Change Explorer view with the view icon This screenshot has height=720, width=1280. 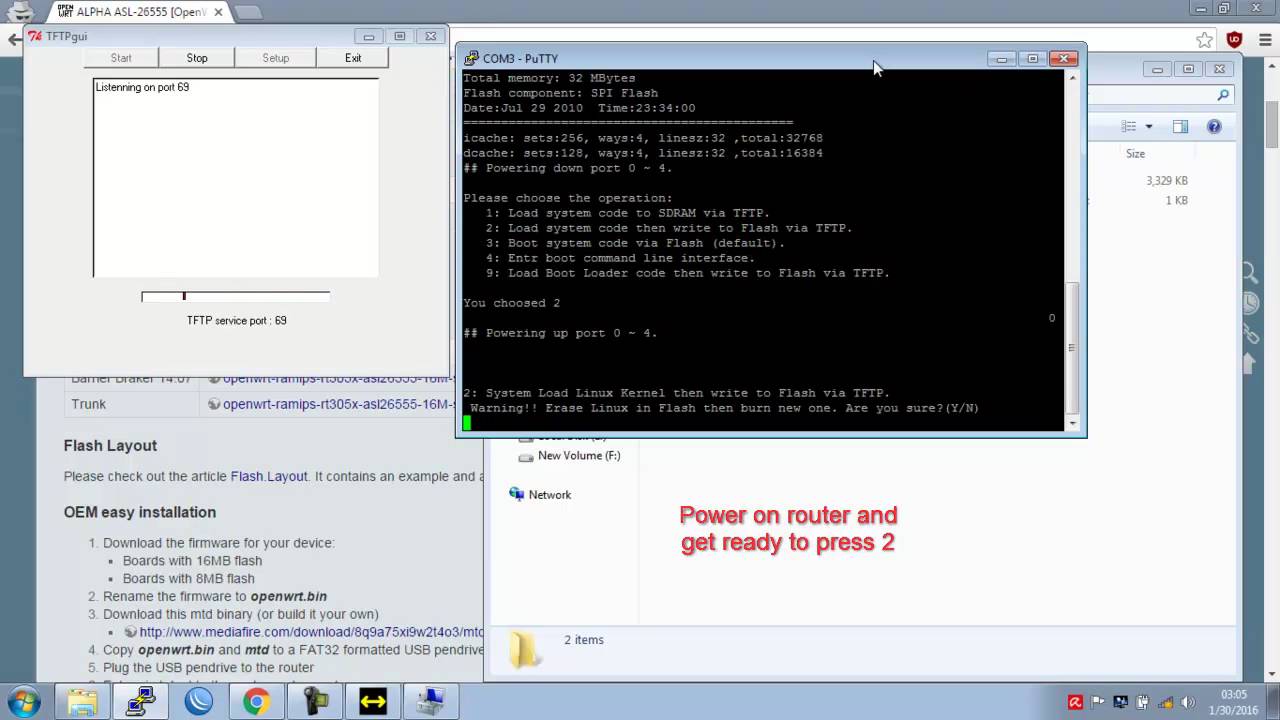(x=1129, y=127)
